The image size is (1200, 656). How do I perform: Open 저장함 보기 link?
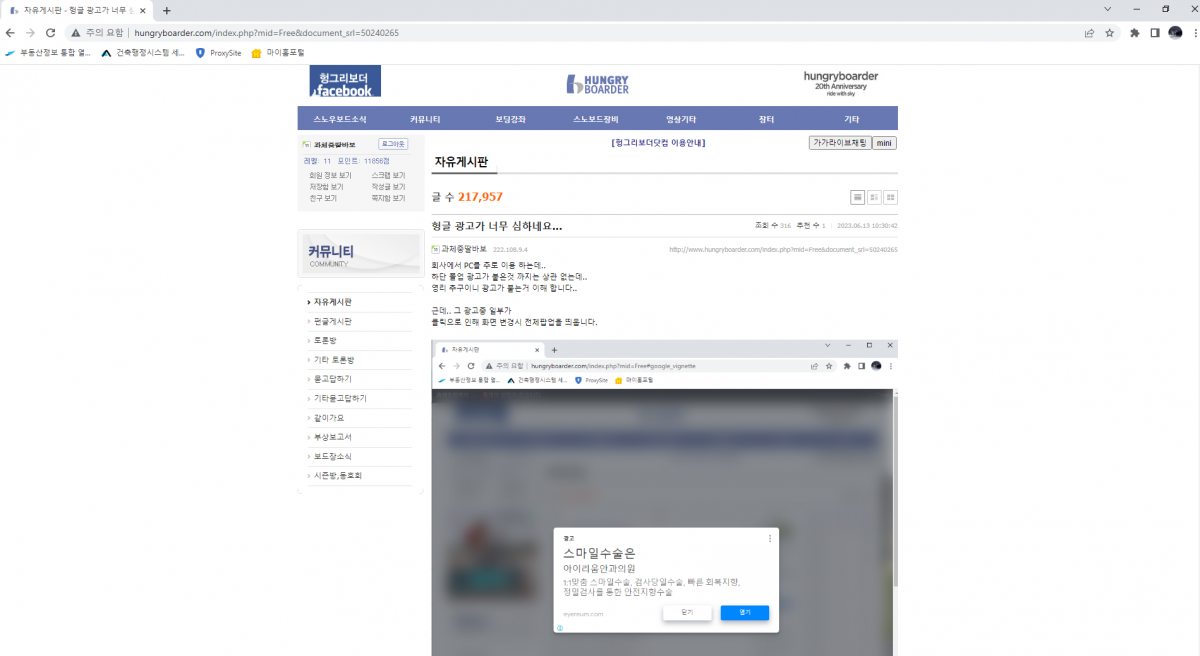point(326,187)
